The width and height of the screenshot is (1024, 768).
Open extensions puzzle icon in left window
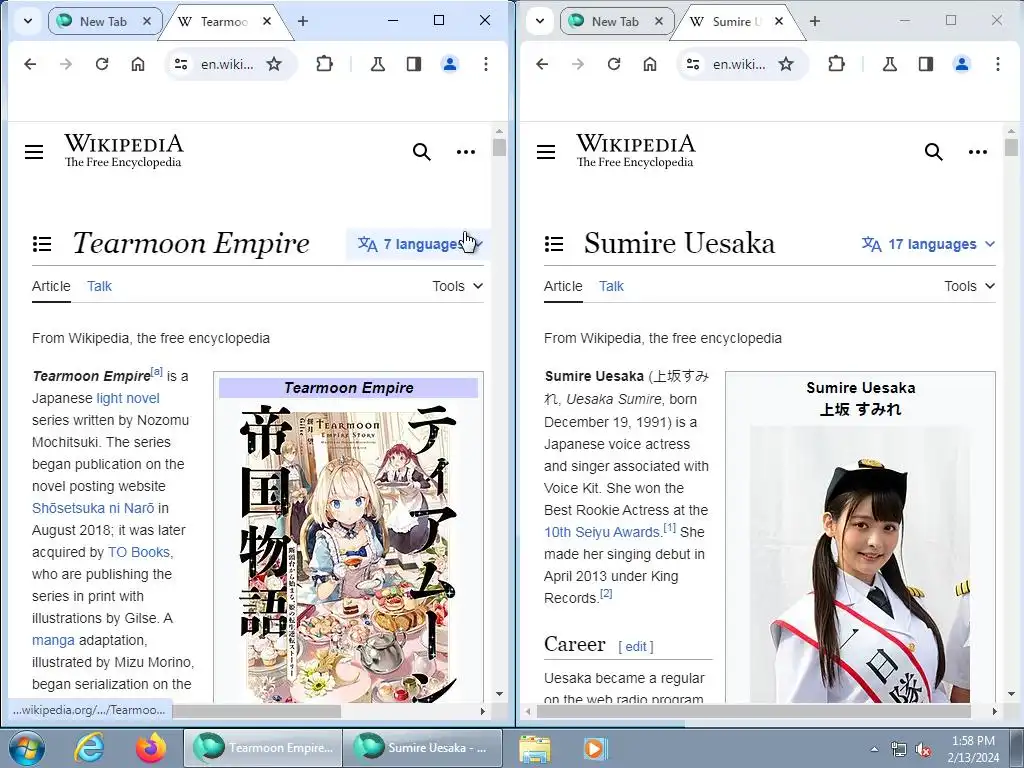(x=325, y=64)
